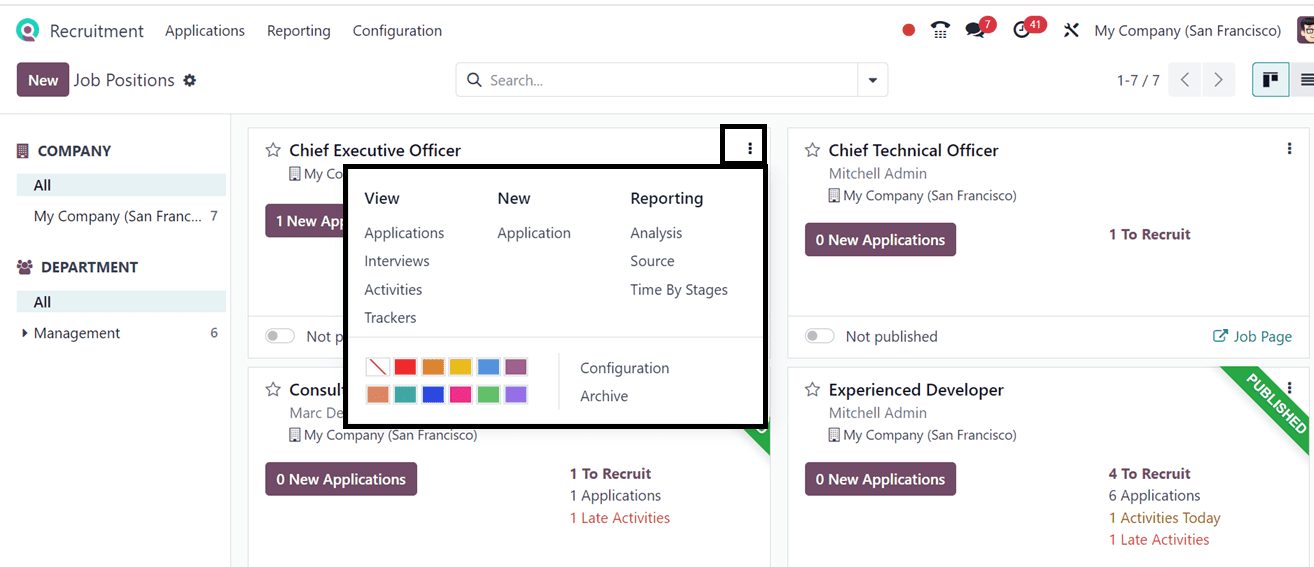Switch to list view icon

click(1305, 80)
